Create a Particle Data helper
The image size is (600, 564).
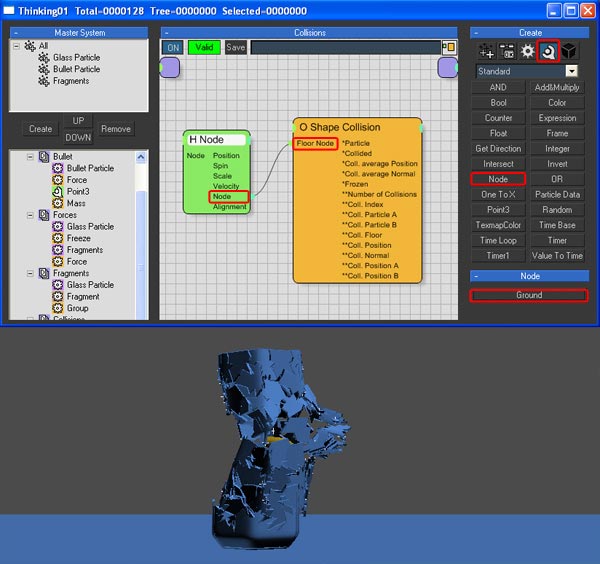[557, 194]
